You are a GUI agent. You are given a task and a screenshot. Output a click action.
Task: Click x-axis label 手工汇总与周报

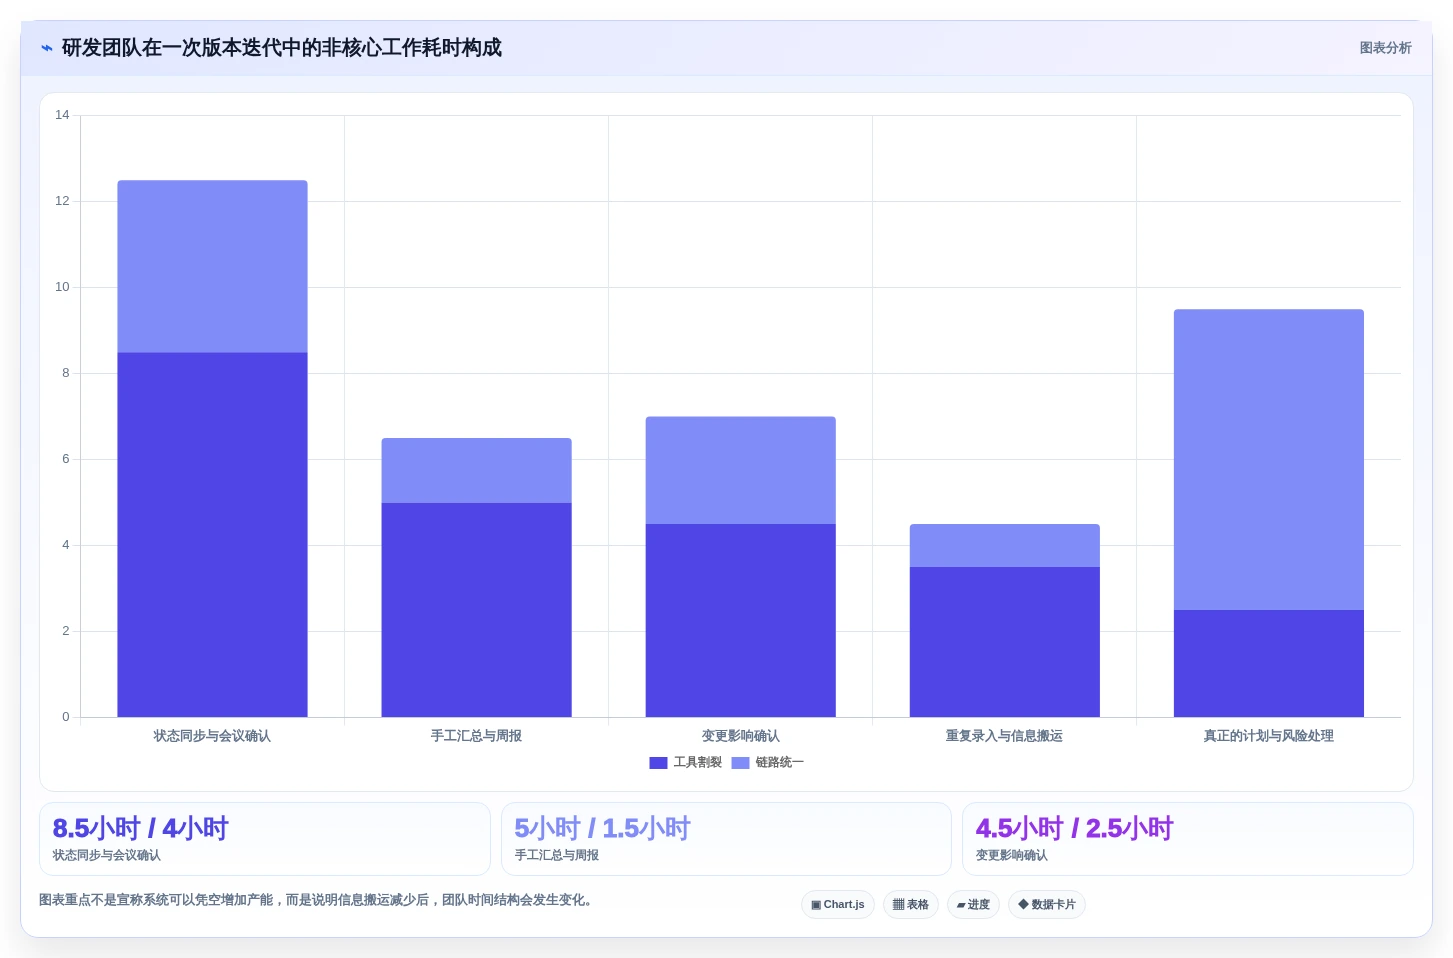(x=476, y=736)
